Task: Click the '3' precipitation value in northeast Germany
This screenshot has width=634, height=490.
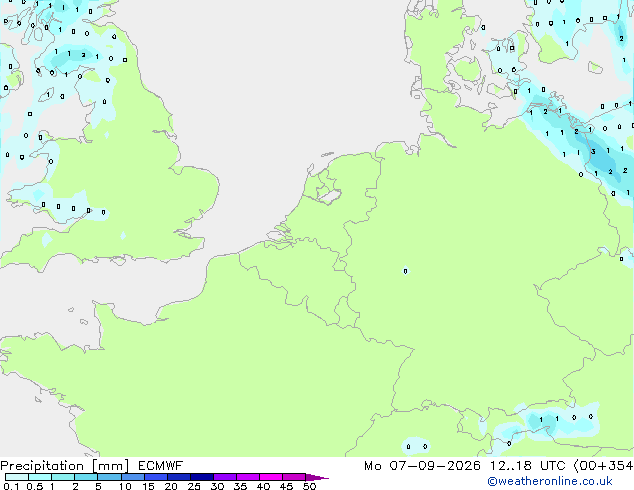Action: (x=593, y=152)
